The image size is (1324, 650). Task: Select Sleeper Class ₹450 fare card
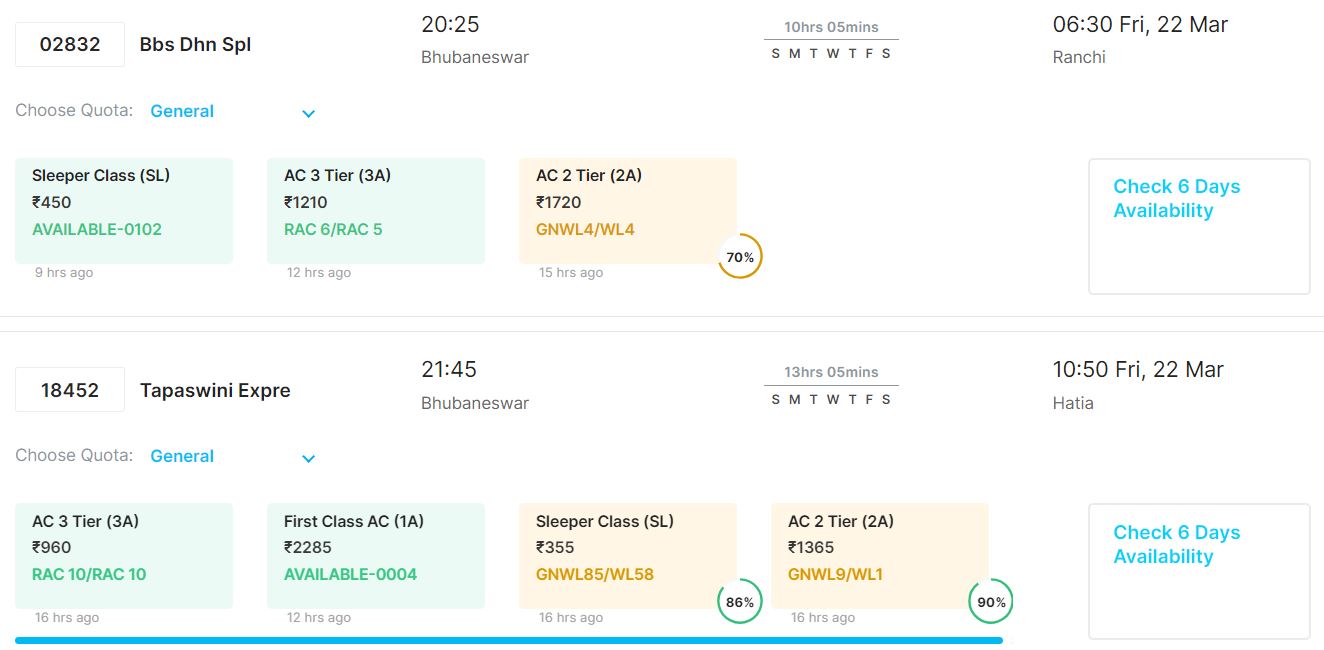click(124, 210)
